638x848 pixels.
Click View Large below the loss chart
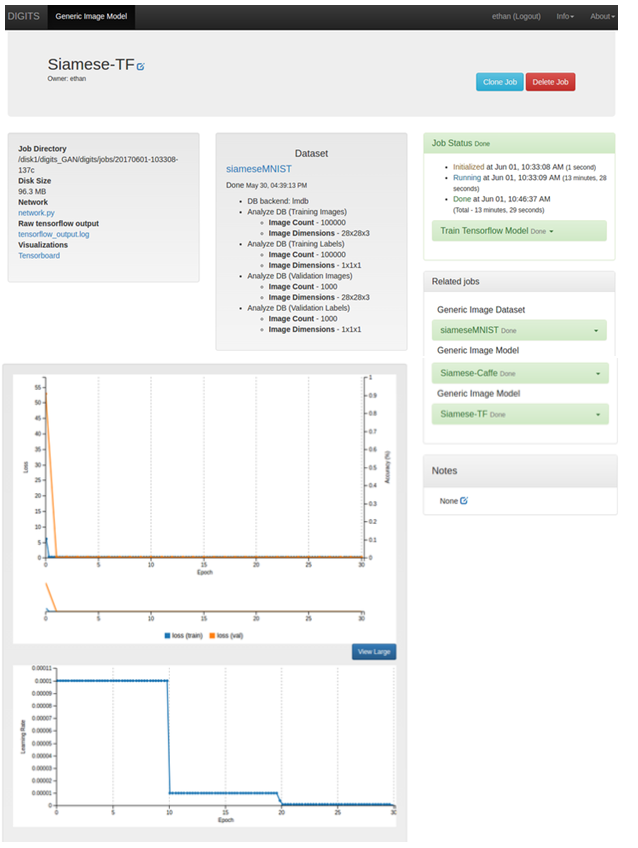click(x=374, y=652)
